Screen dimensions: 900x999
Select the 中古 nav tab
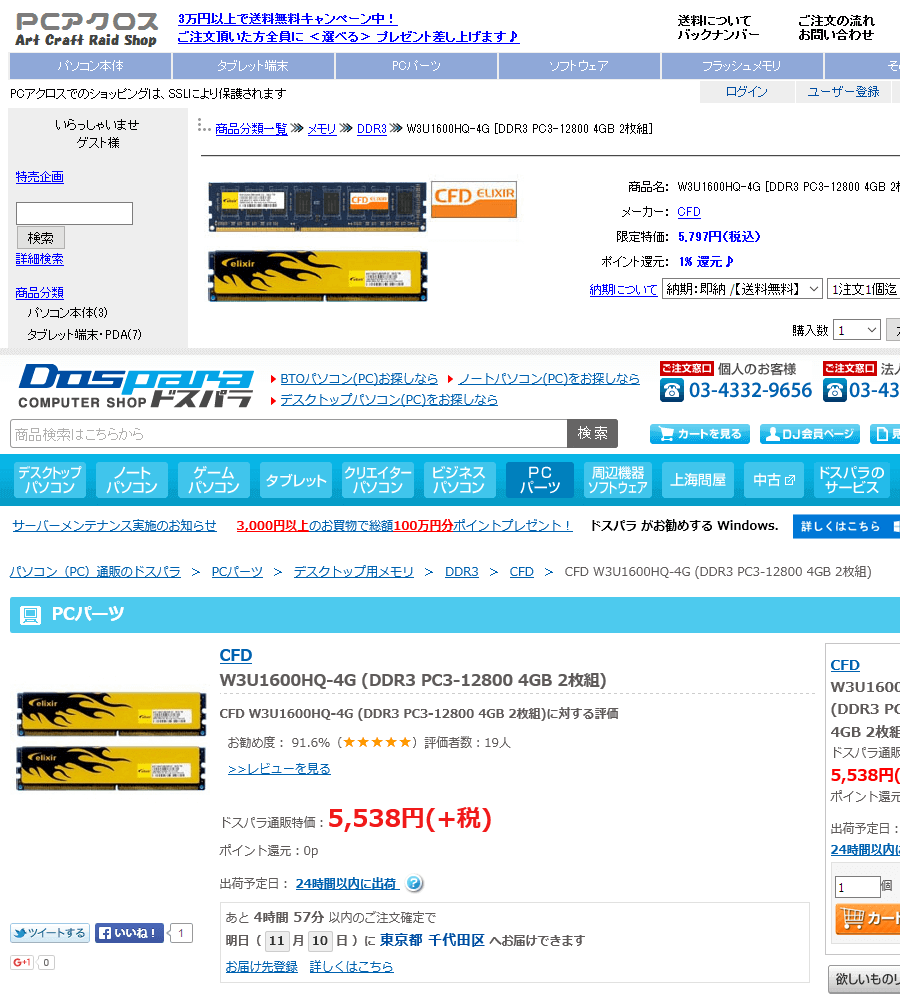775,480
